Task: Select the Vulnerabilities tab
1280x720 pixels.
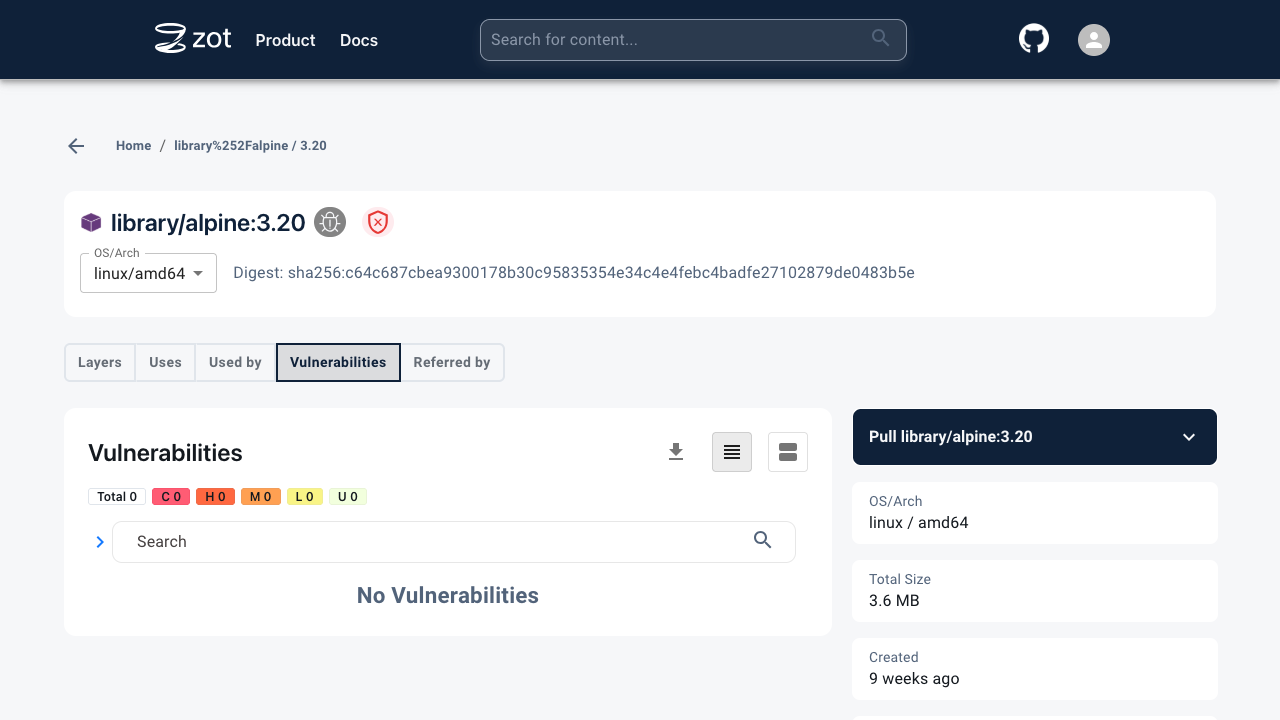Action: click(x=338, y=362)
